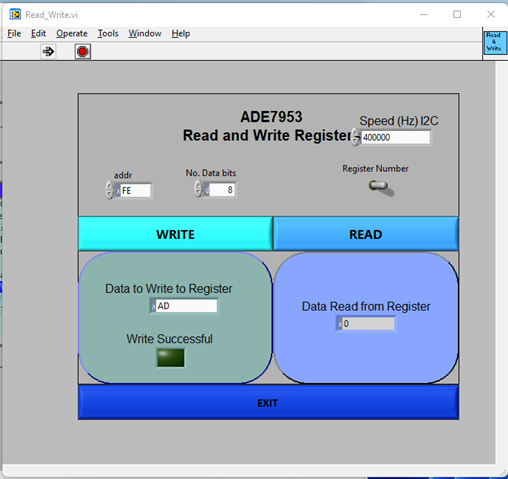This screenshot has height=479, width=508.
Task: Click the No. Data bits stepper arrows
Action: click(198, 189)
